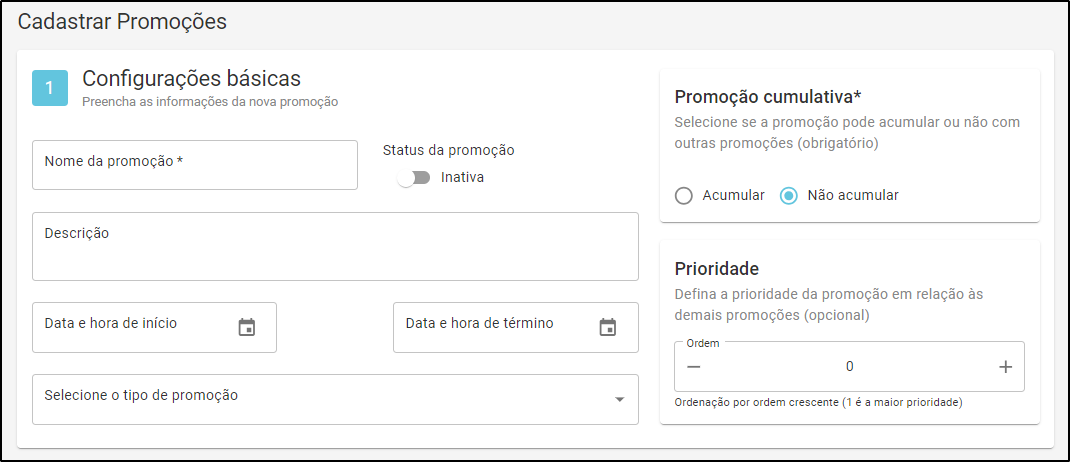Open the Selecione o tipo de promoção dropdown

pyautogui.click(x=335, y=399)
